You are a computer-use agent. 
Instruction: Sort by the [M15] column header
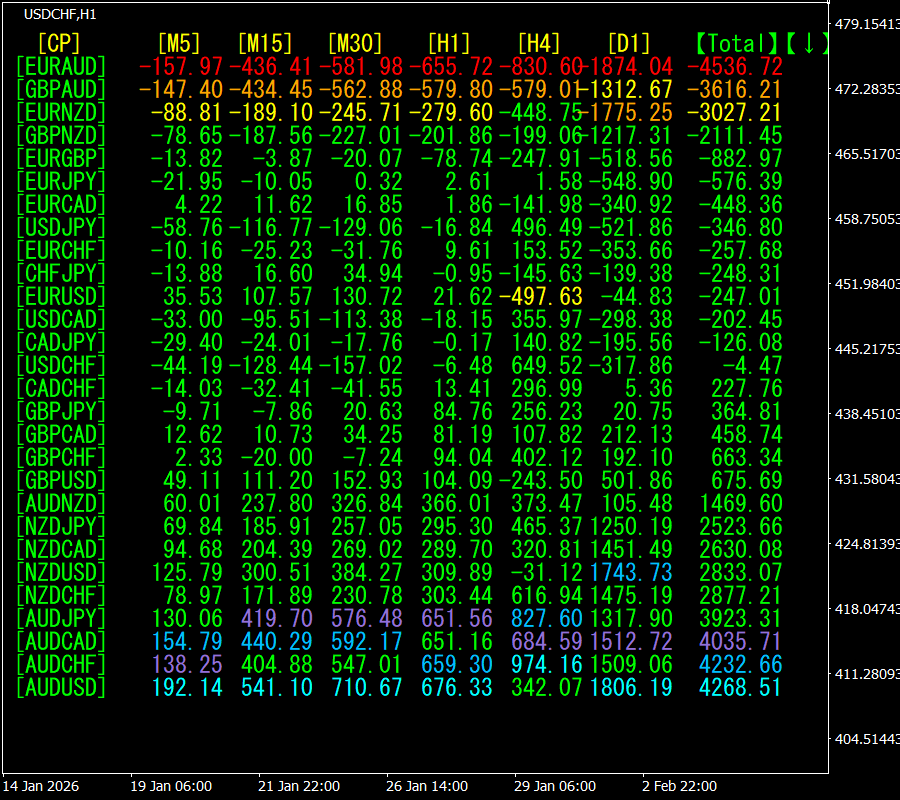tap(265, 44)
